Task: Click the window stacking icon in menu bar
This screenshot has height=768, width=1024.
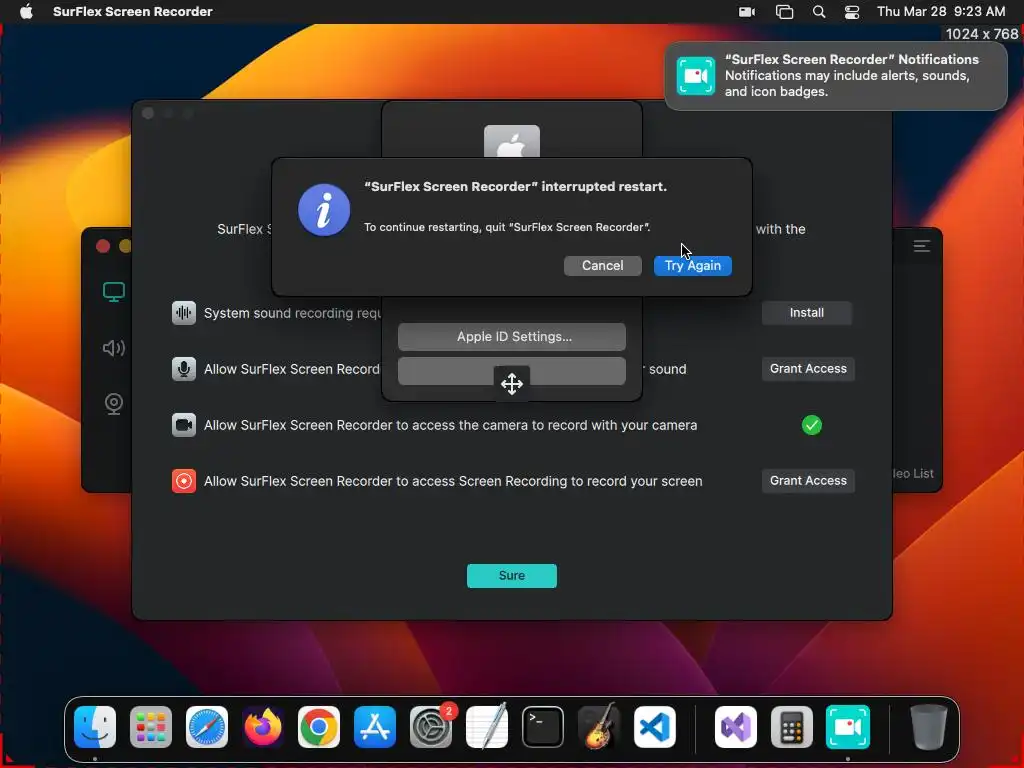Action: click(784, 12)
